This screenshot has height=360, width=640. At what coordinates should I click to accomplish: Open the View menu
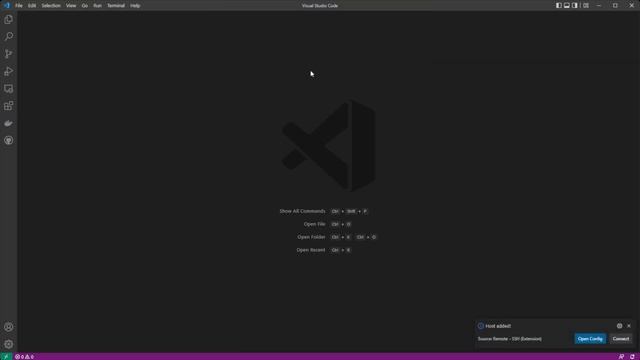pyautogui.click(x=71, y=6)
